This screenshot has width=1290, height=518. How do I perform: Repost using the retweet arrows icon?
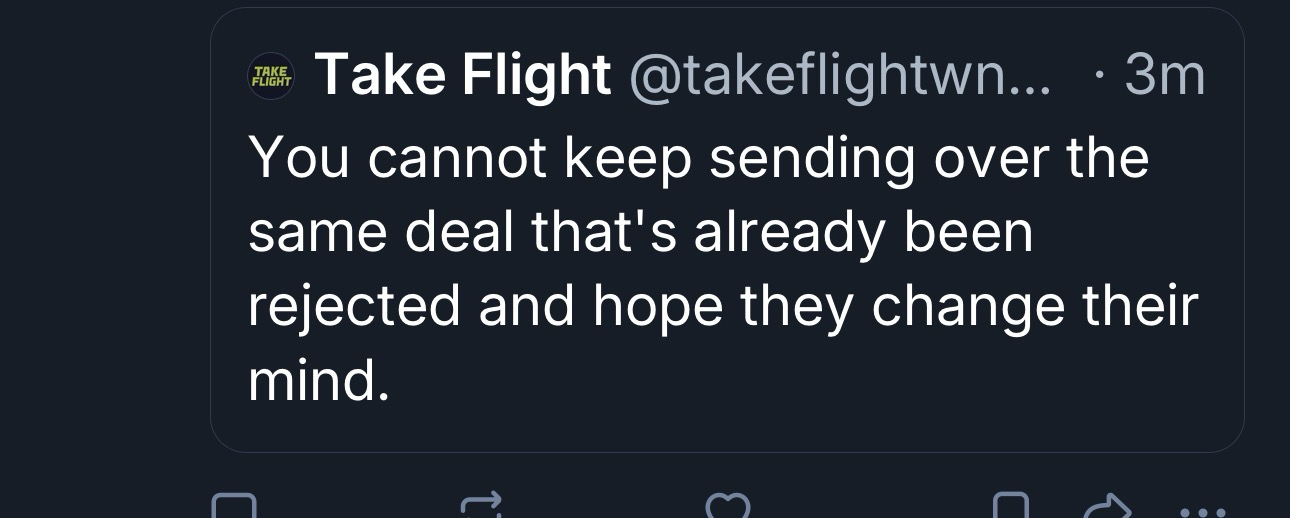[481, 507]
